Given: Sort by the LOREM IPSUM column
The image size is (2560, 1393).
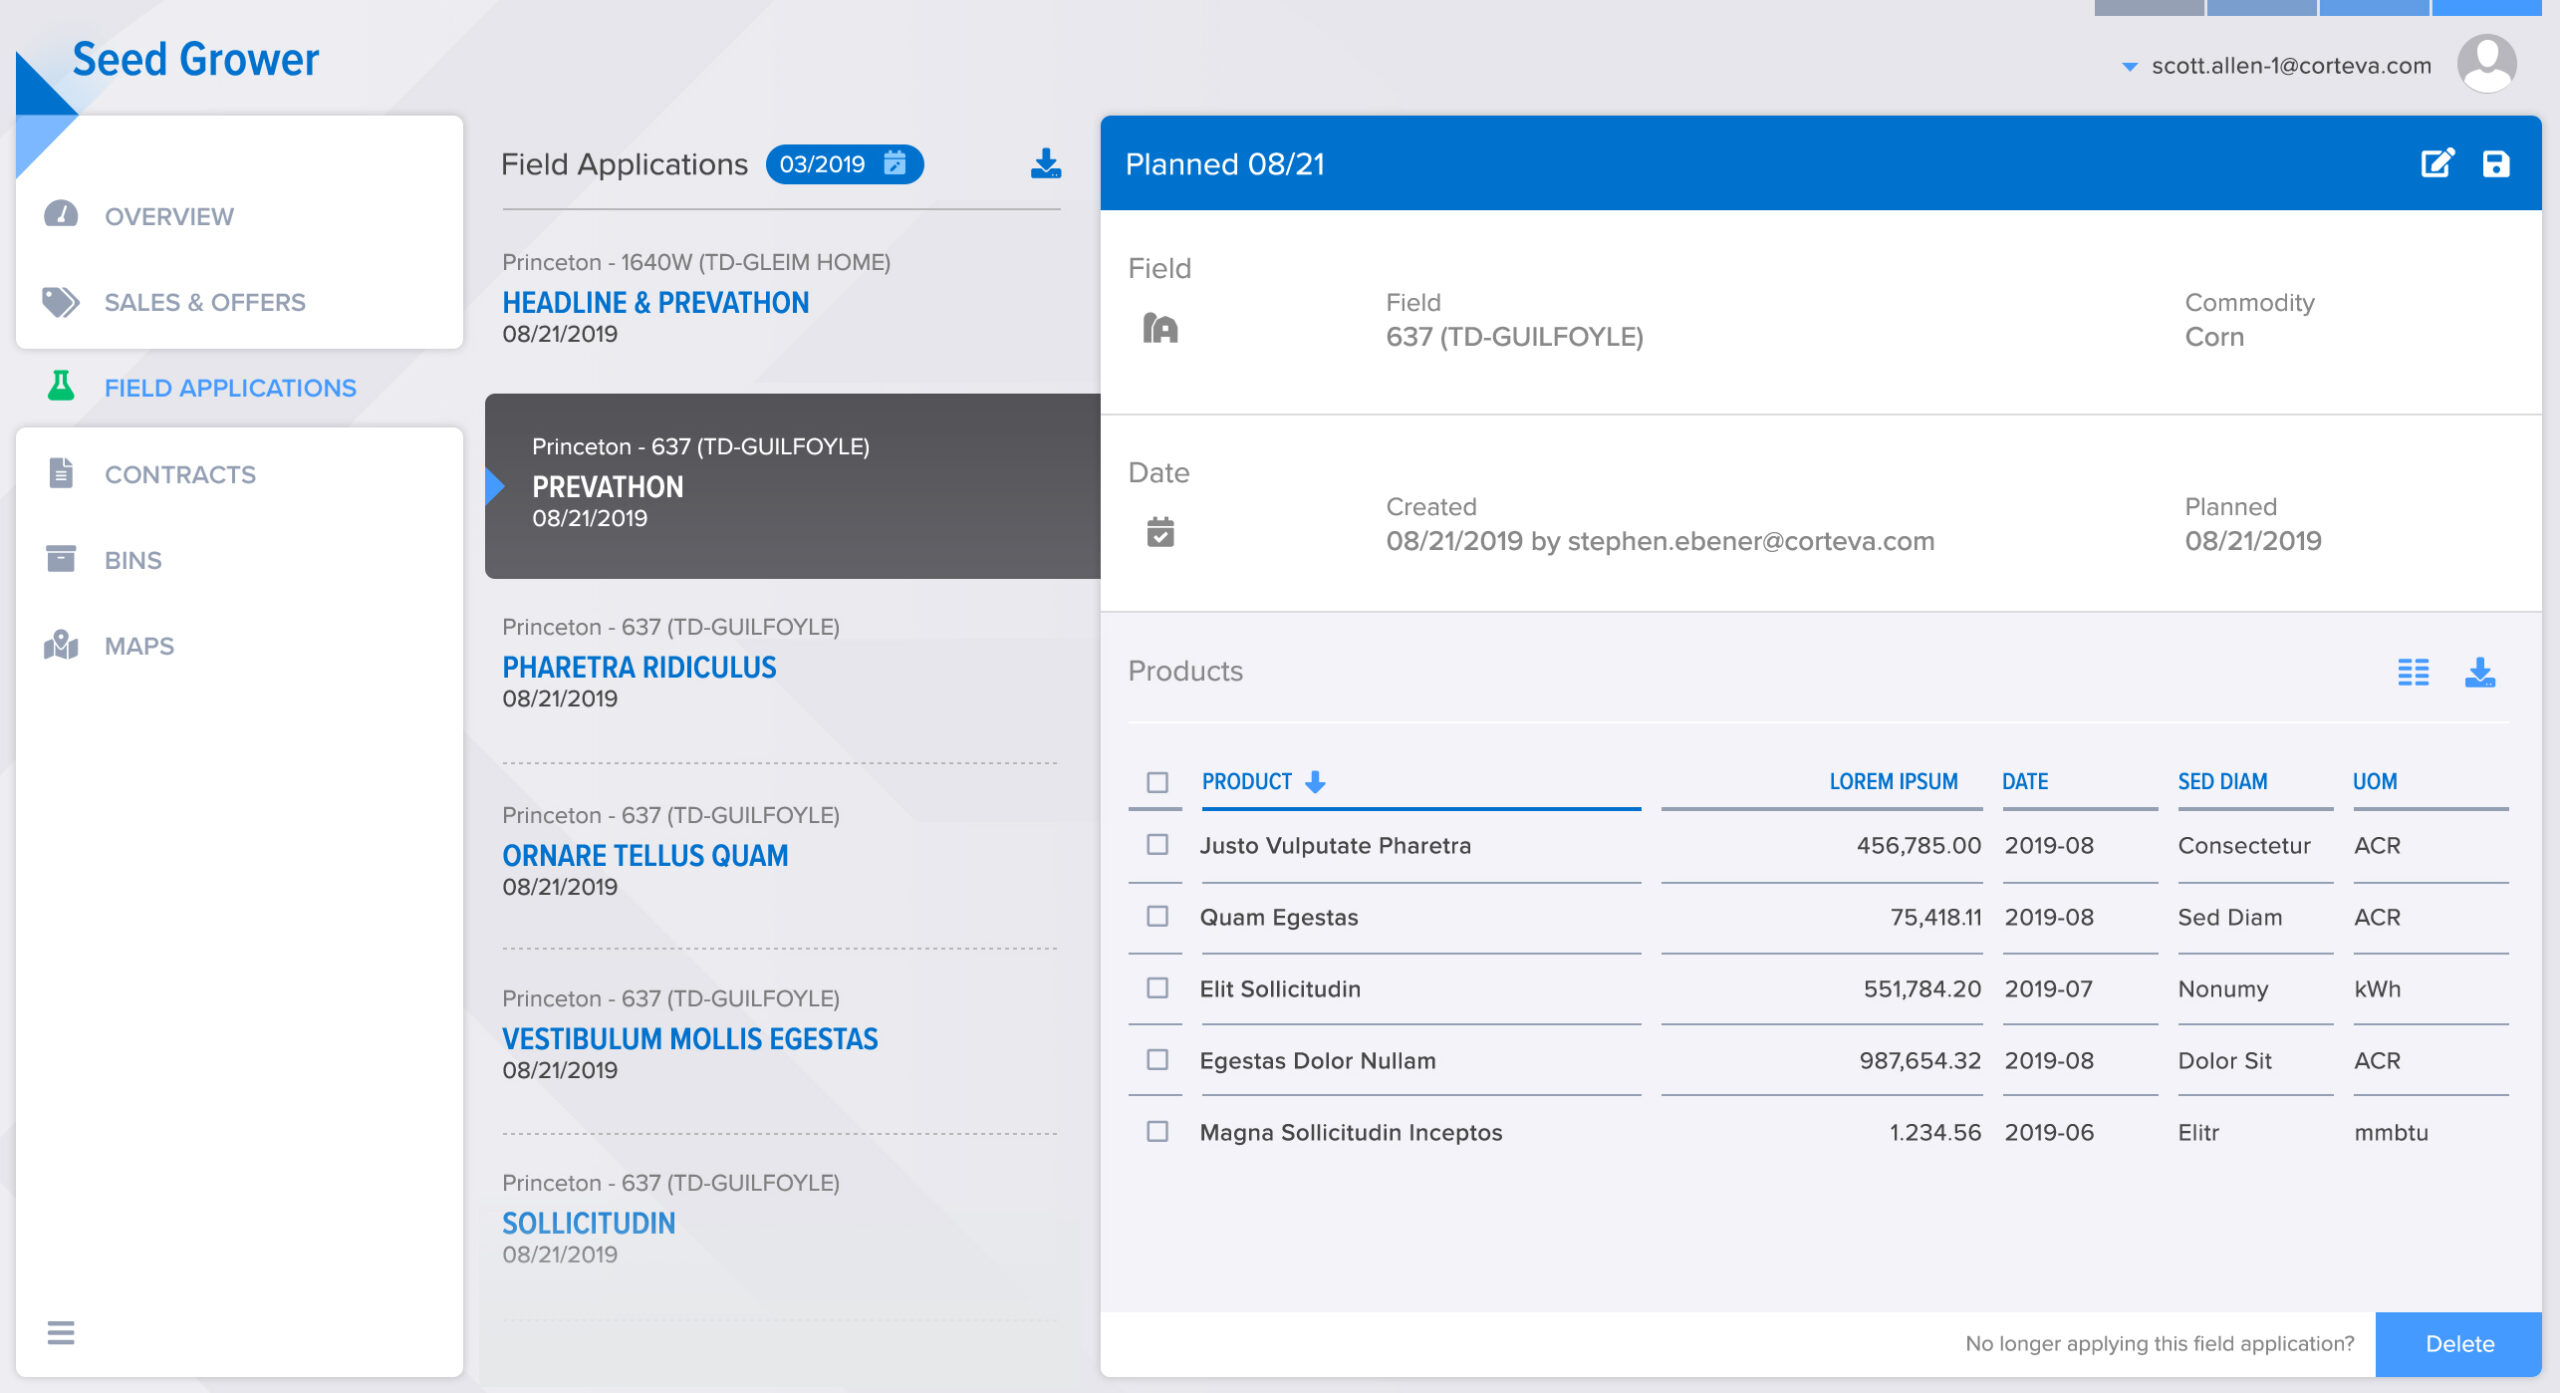Looking at the screenshot, I should [x=1893, y=781].
